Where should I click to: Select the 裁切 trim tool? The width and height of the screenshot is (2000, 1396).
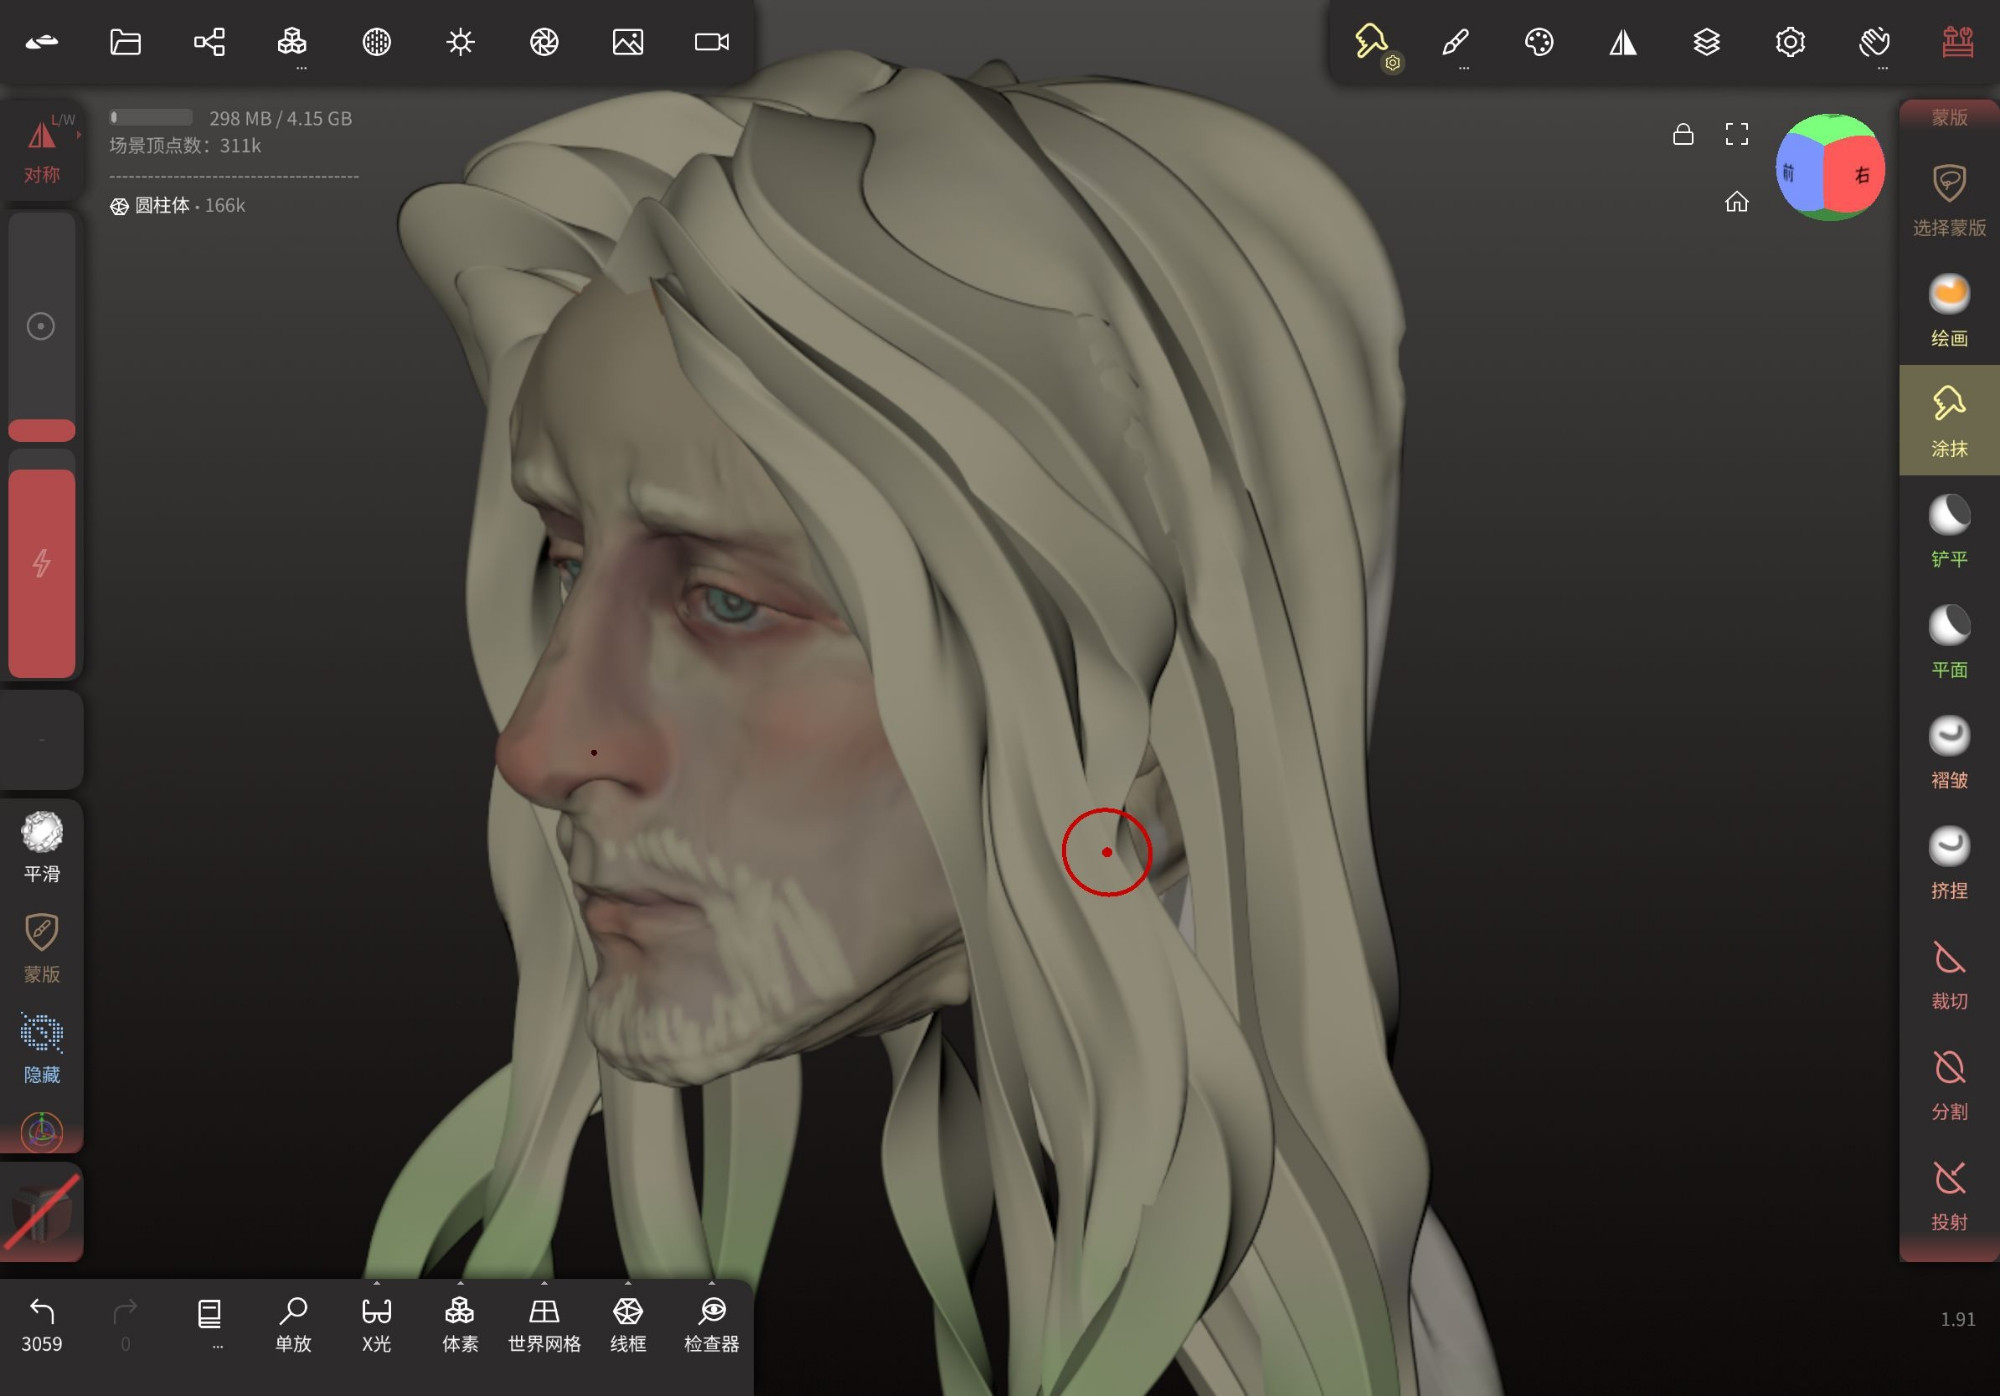pos(1949,974)
